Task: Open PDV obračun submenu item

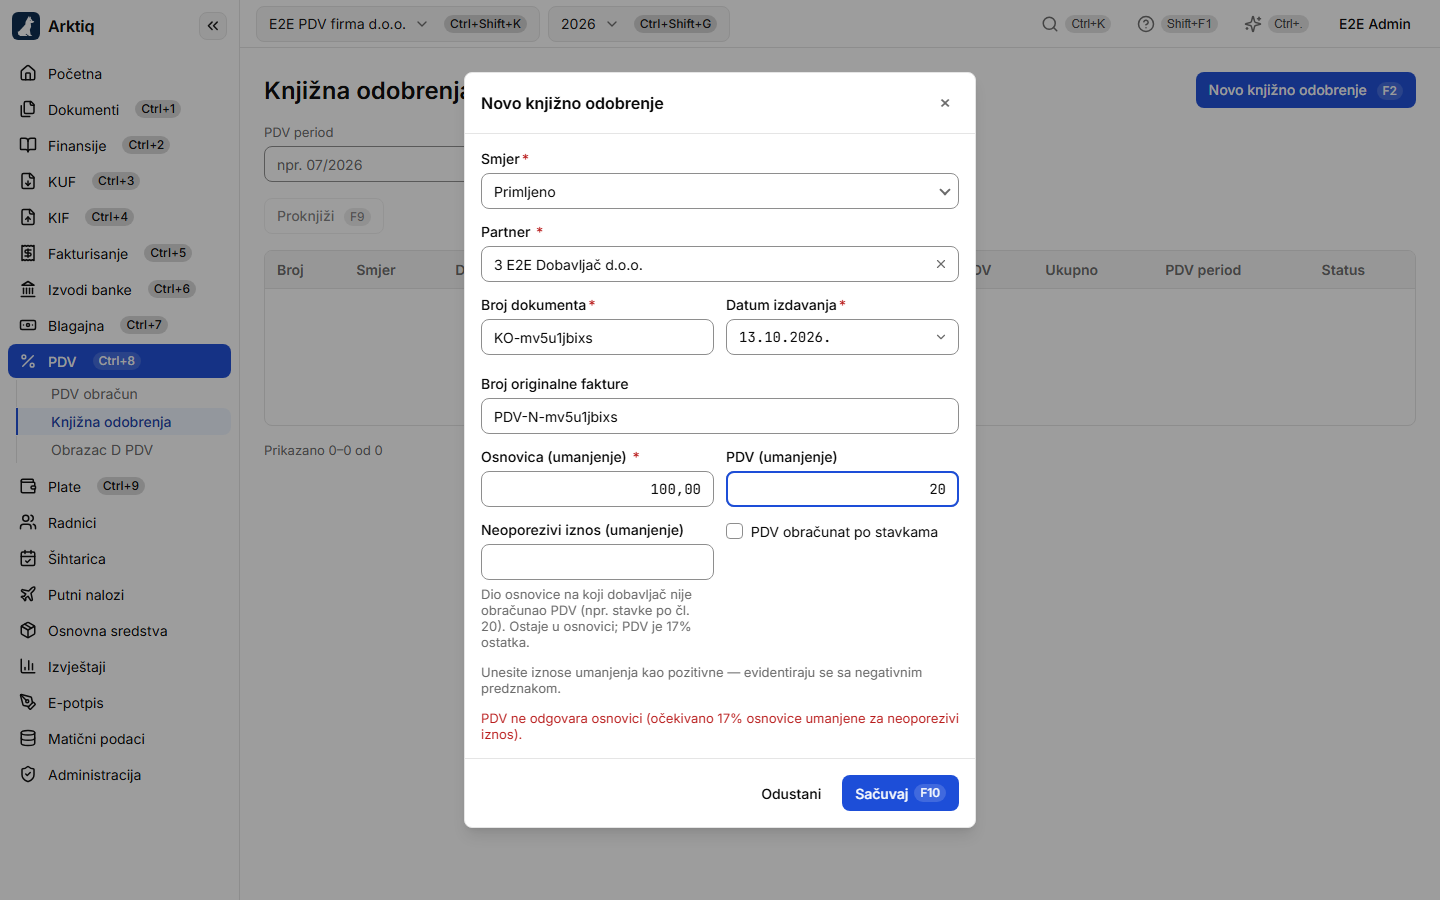Action: coord(124,394)
